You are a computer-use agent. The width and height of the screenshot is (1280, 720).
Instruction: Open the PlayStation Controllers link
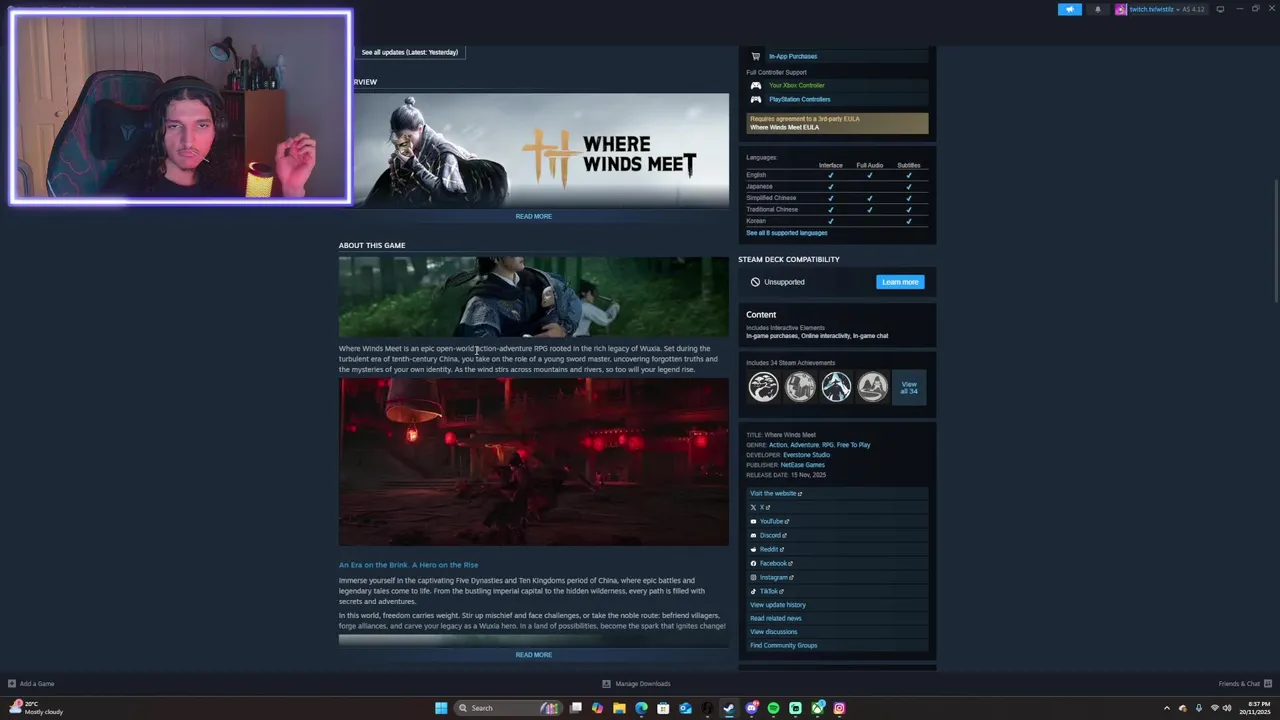800,99
